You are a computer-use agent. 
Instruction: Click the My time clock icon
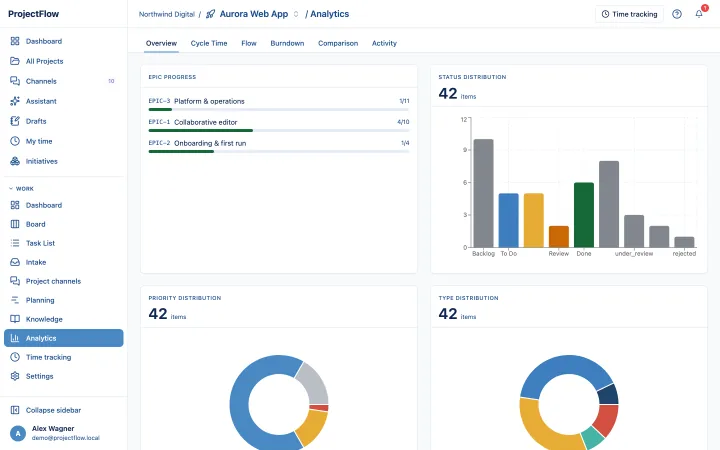15,141
